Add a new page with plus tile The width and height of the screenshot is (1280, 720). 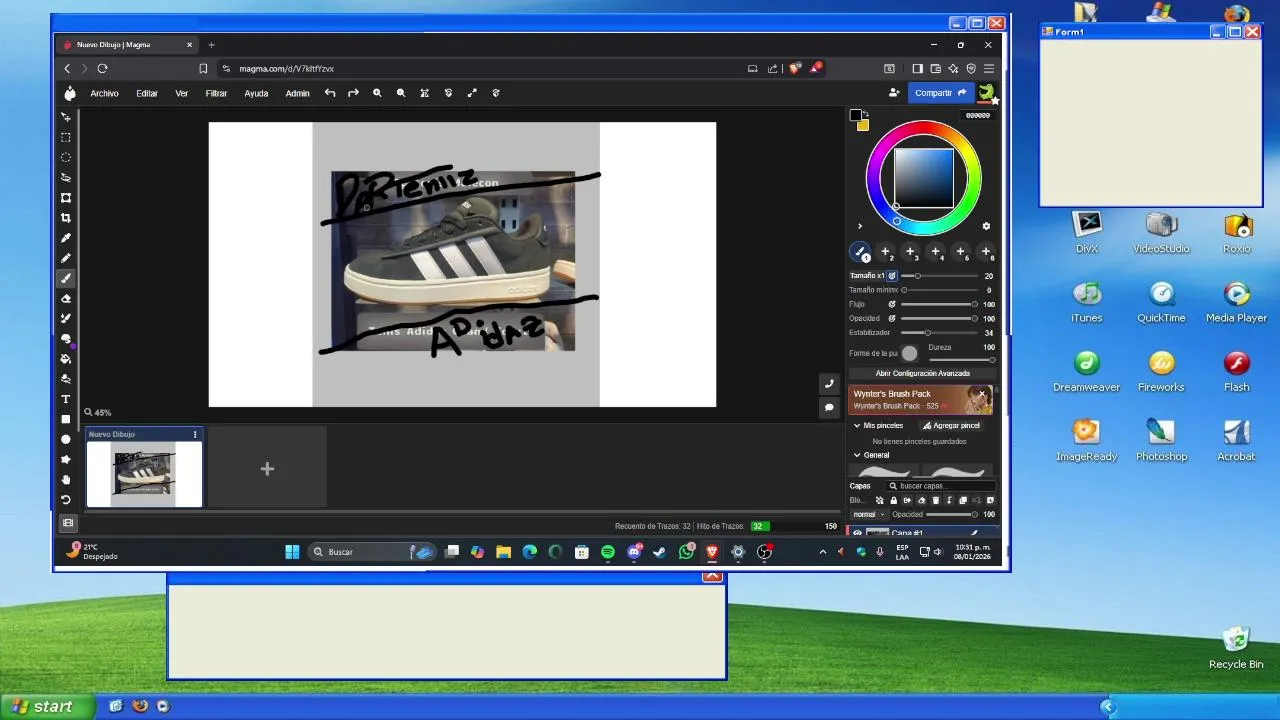267,469
